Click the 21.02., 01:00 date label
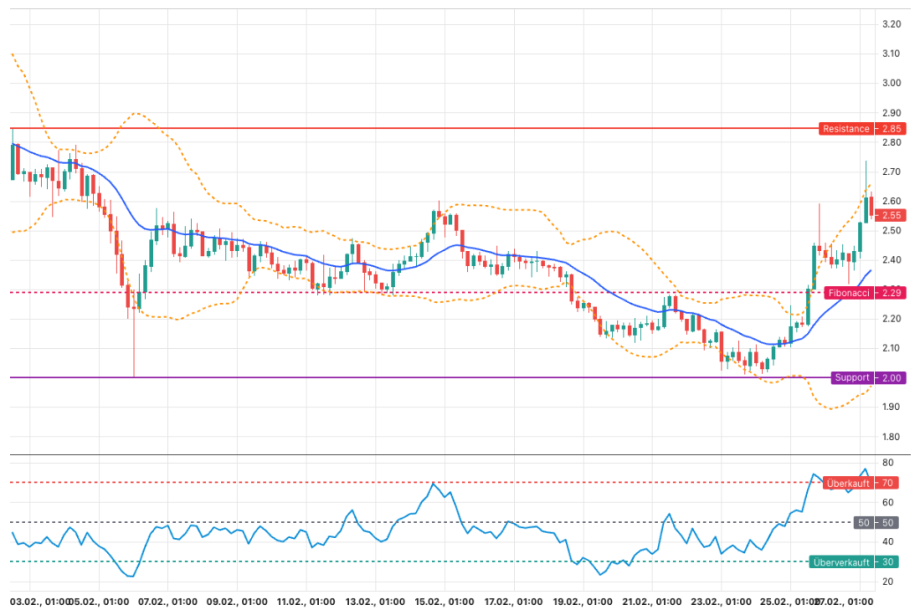 pos(652,602)
